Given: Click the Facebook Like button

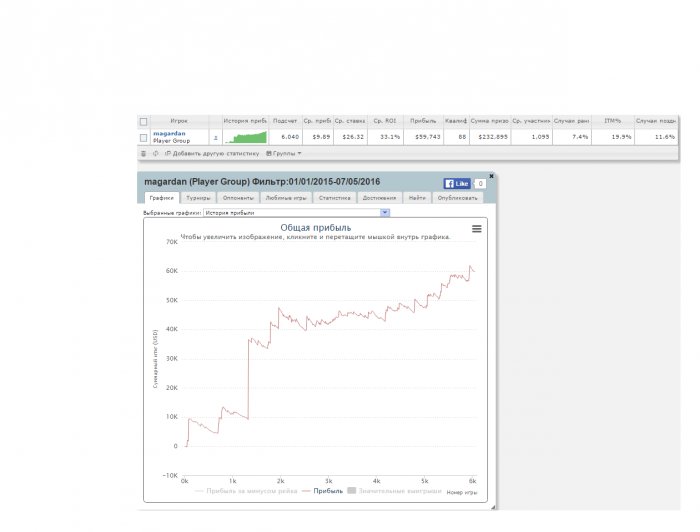Looking at the screenshot, I should pyautogui.click(x=457, y=183).
